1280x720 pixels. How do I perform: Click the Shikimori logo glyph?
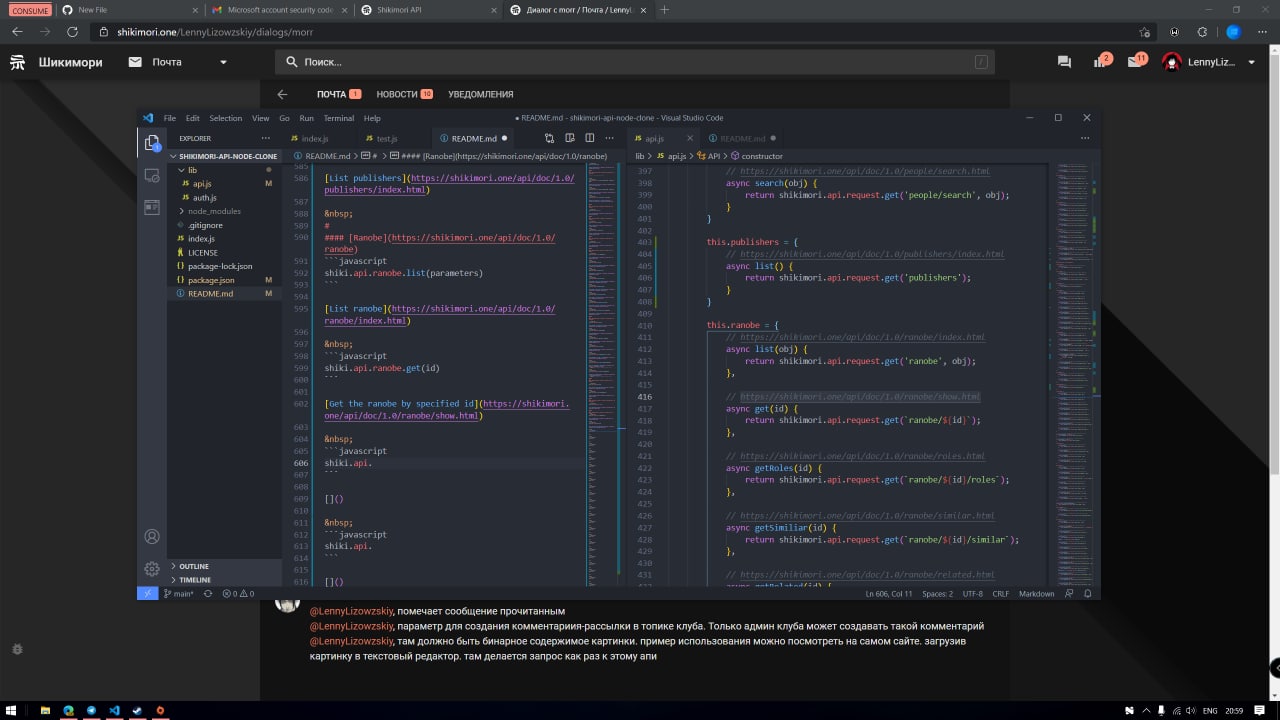click(x=18, y=62)
